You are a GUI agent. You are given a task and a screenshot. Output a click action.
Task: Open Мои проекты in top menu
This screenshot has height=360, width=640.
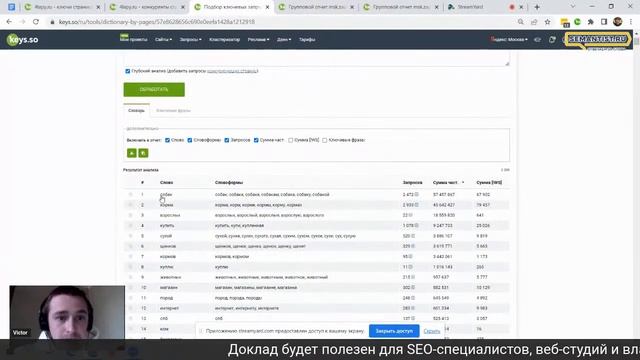[133, 40]
